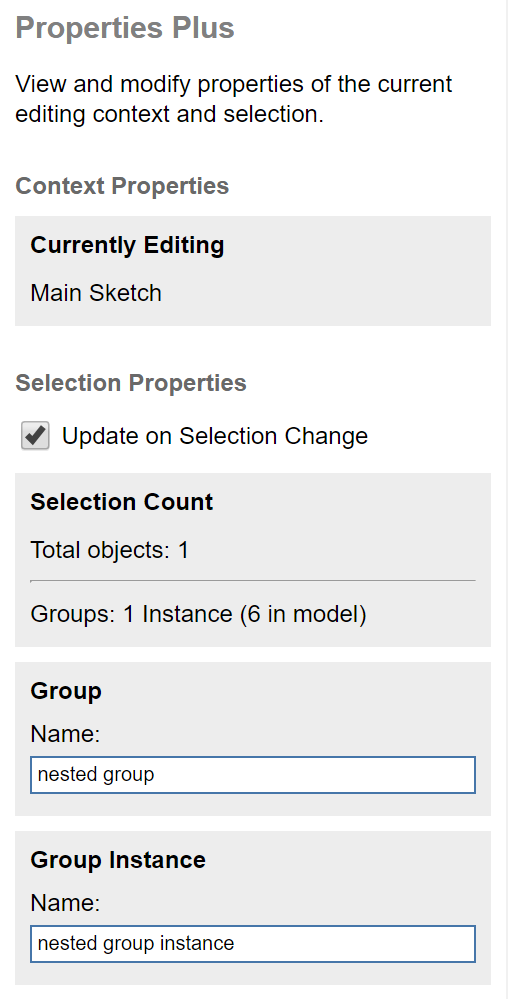Click the Selection Count heading
Viewport: 508px width, 999px height.
[122, 502]
